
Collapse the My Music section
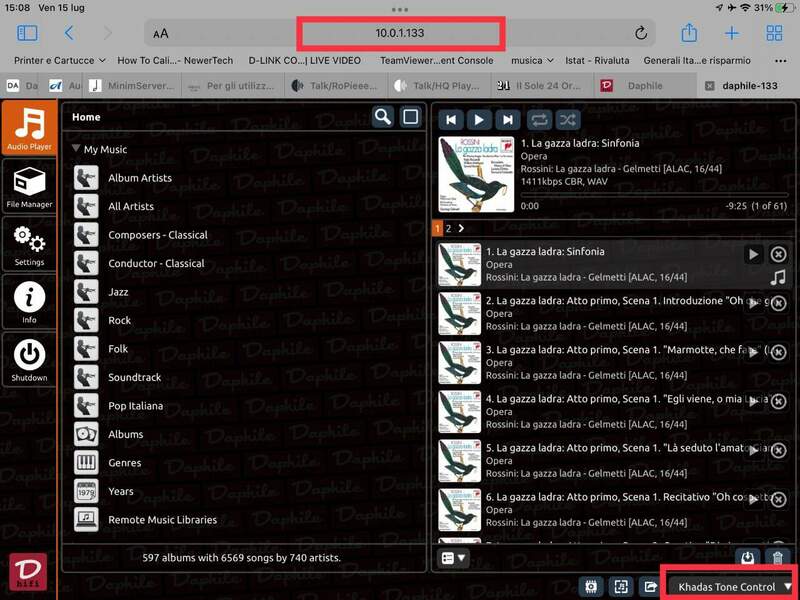pos(77,149)
